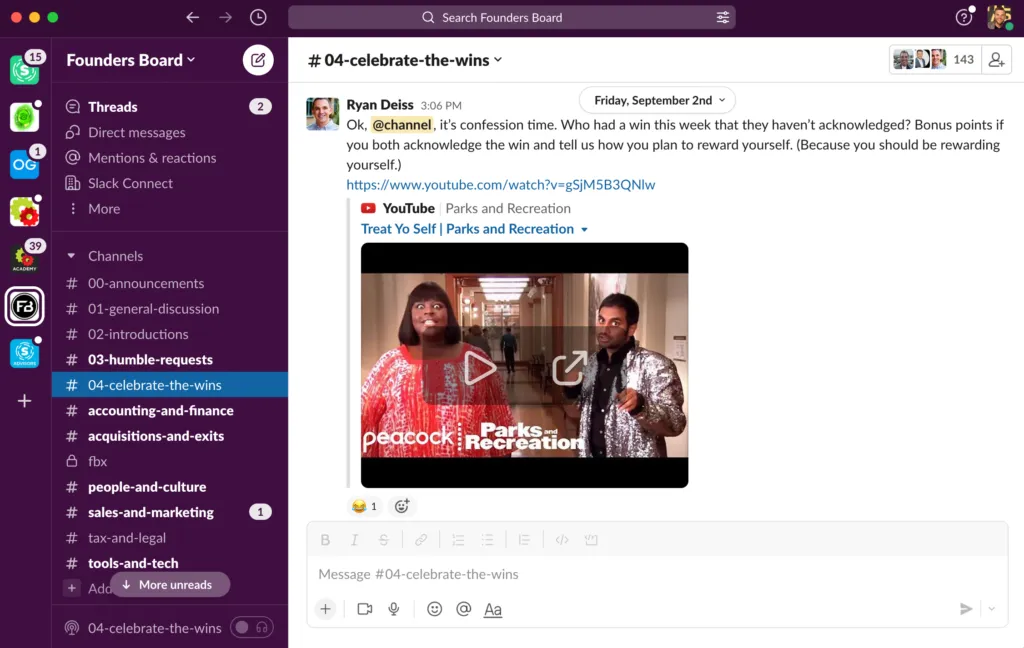Go back in Slack history
The width and height of the screenshot is (1024, 648).
[x=192, y=18]
